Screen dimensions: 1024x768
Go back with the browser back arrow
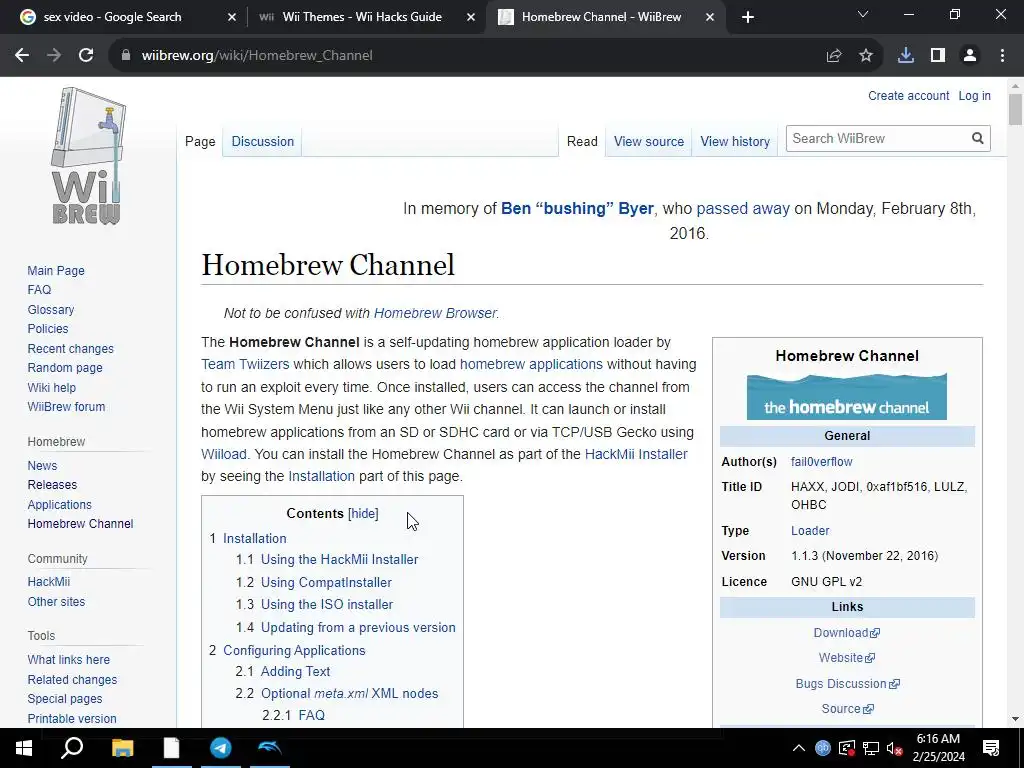[22, 56]
